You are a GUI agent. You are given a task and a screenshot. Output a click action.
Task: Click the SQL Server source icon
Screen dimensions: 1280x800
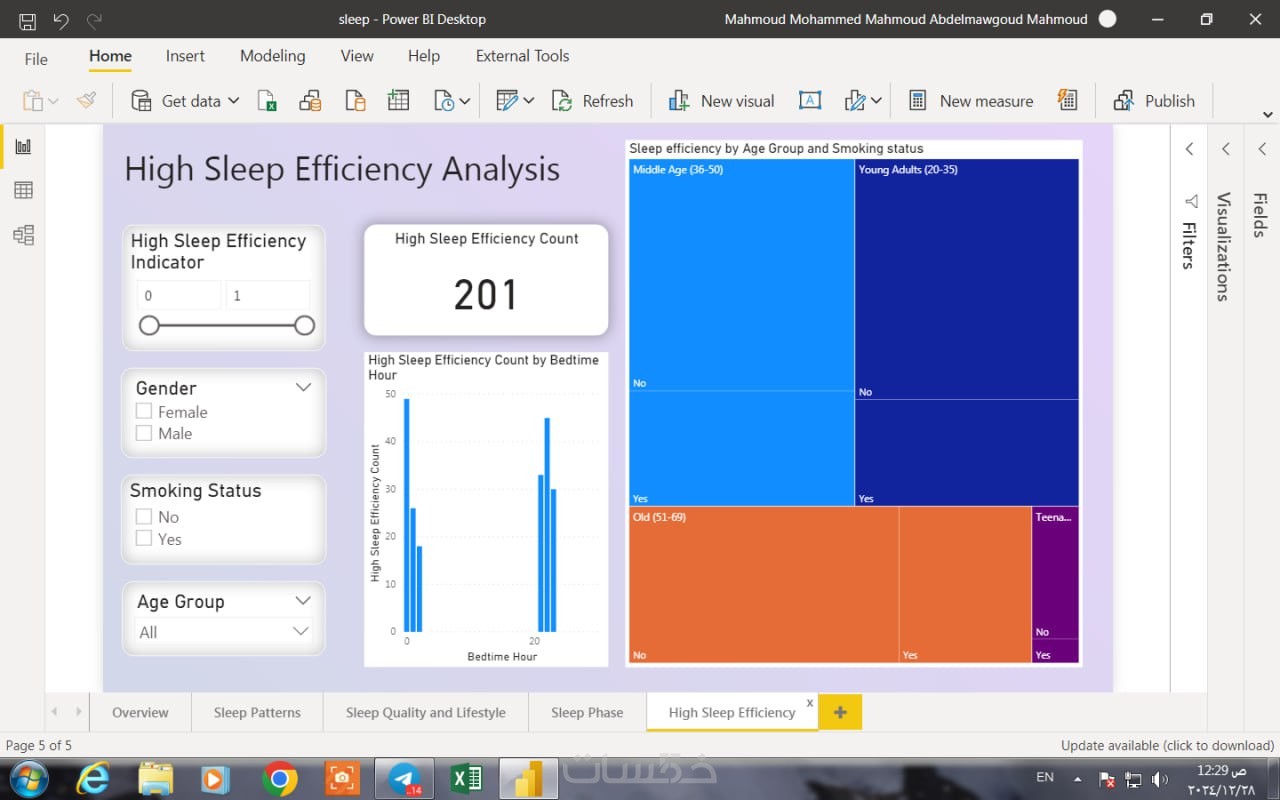[355, 100]
